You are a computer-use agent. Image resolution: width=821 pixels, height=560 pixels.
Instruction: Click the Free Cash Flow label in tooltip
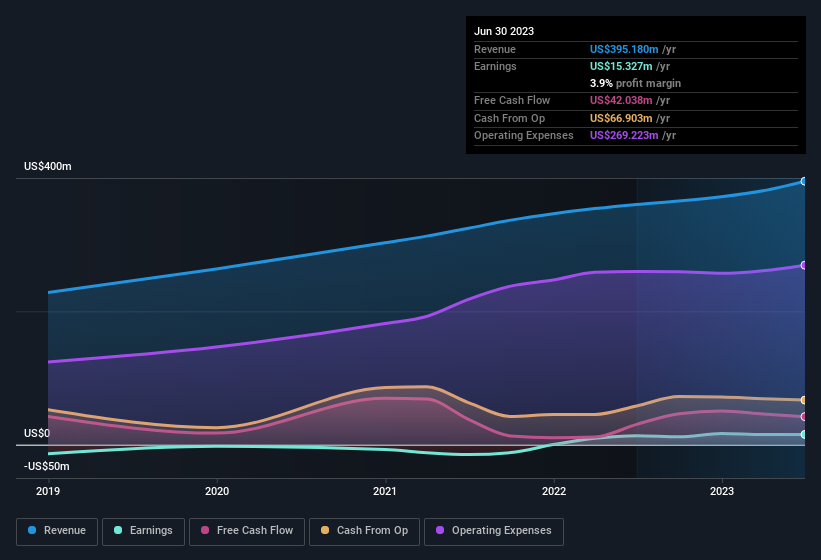(512, 100)
